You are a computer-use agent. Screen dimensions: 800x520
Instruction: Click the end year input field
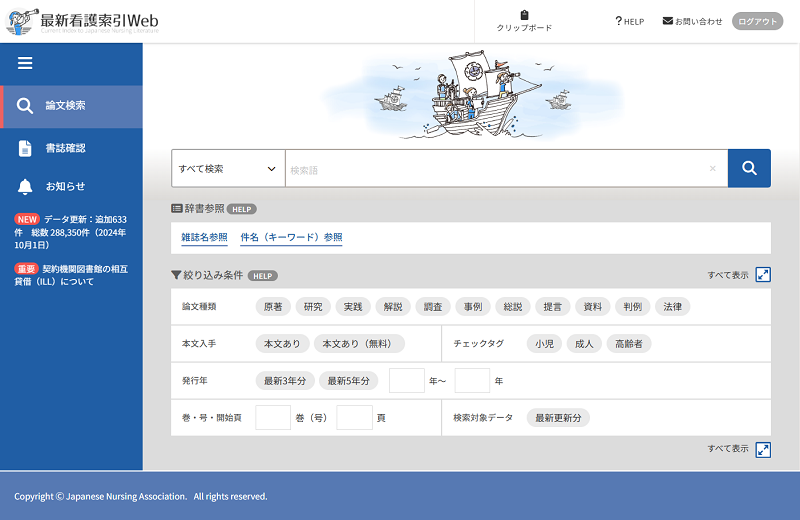pos(472,381)
